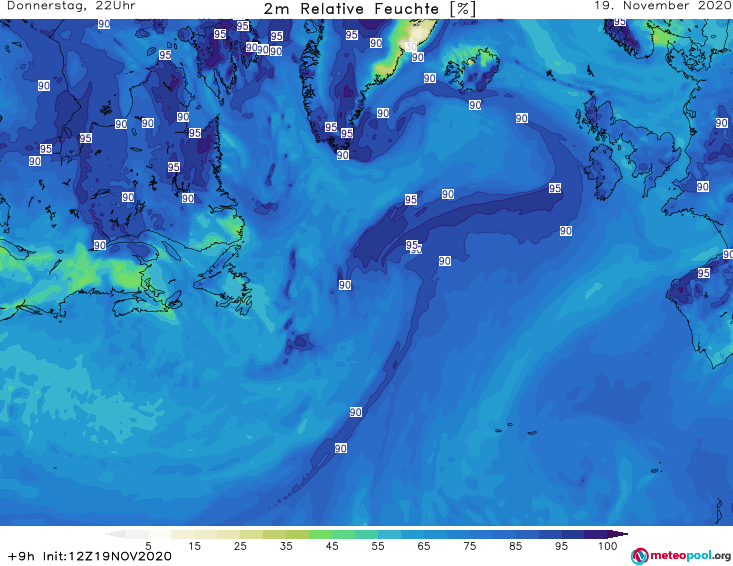Screen dimensions: 733x566
Task: Click the legend value 75
Action: [x=469, y=546]
